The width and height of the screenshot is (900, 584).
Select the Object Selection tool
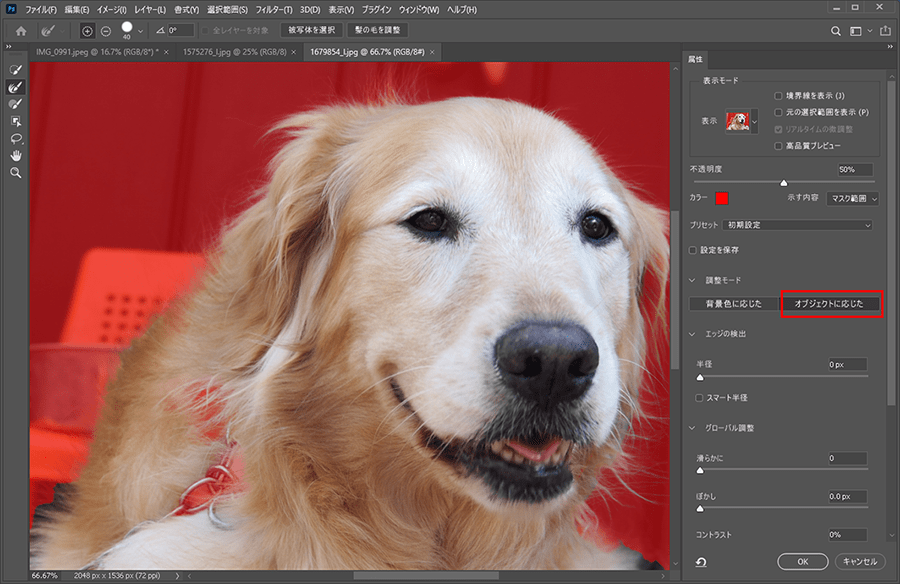click(16, 121)
